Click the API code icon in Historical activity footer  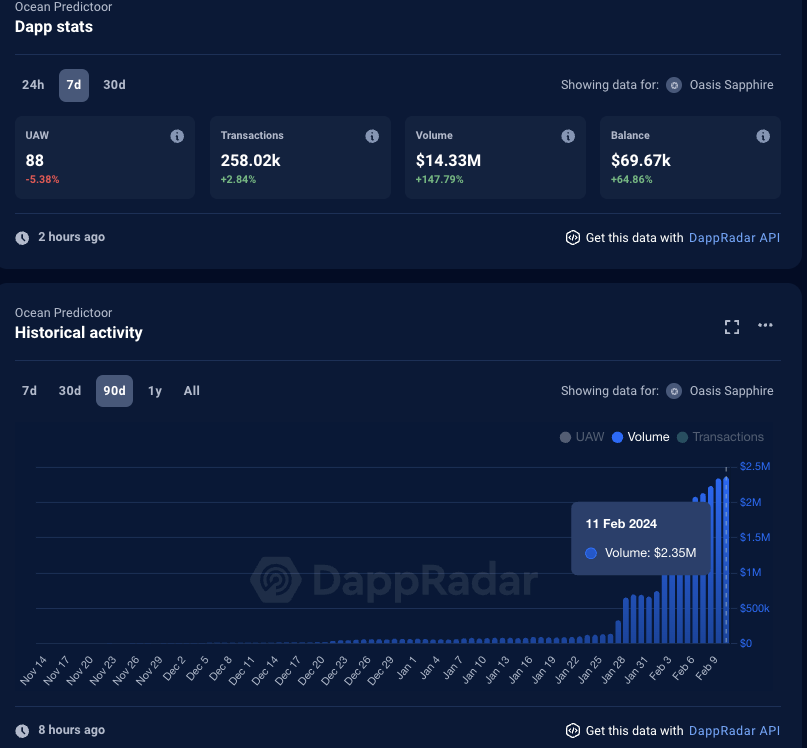click(x=572, y=730)
